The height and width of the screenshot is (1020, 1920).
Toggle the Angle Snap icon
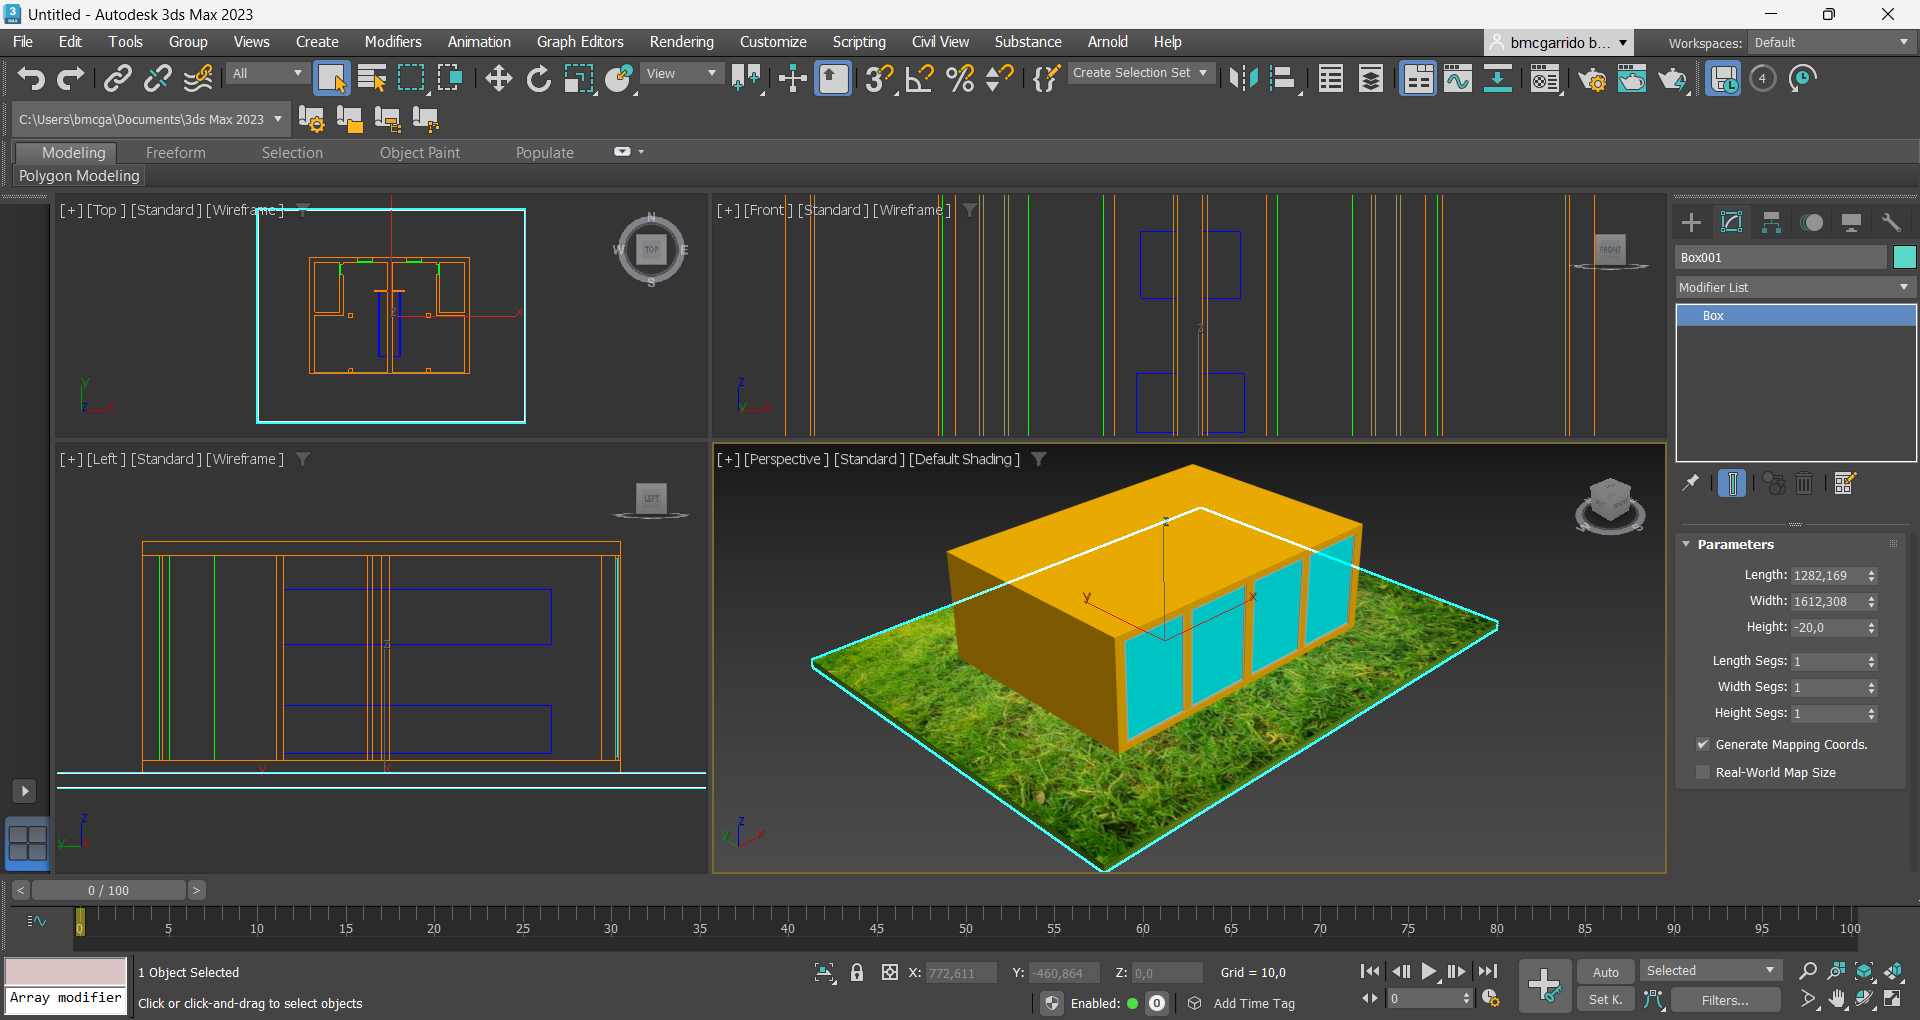click(x=919, y=78)
